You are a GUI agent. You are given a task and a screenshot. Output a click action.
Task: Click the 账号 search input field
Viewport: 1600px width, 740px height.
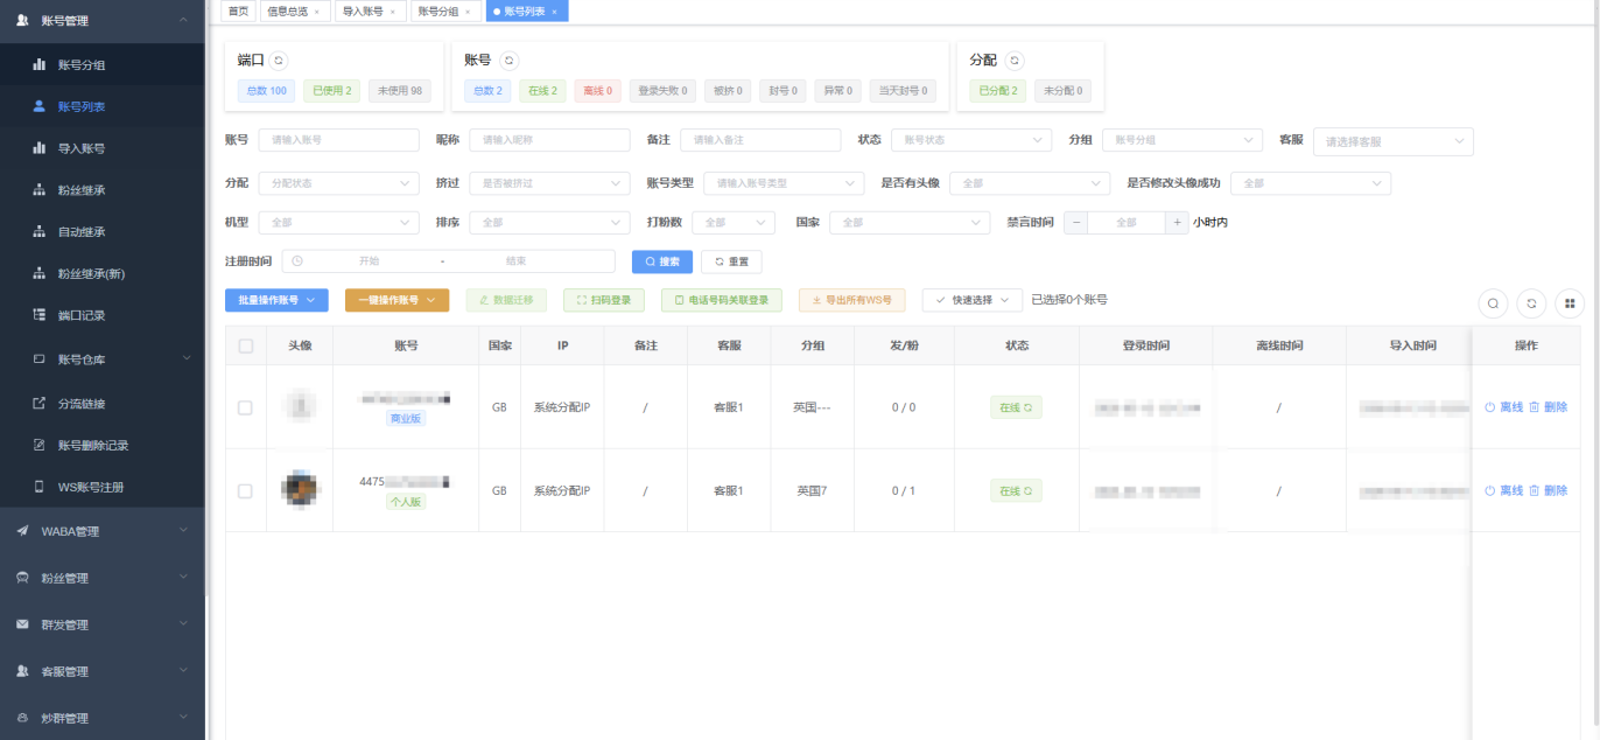click(339, 140)
